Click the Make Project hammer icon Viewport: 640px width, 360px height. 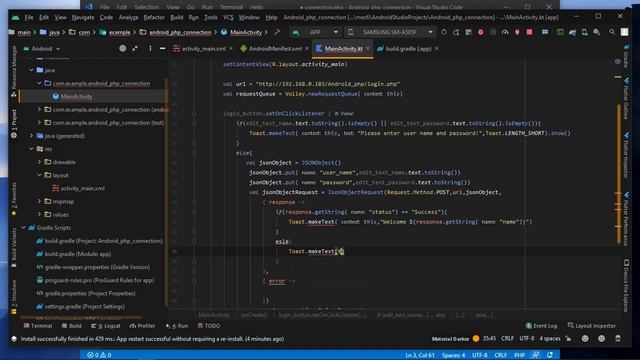[277, 32]
